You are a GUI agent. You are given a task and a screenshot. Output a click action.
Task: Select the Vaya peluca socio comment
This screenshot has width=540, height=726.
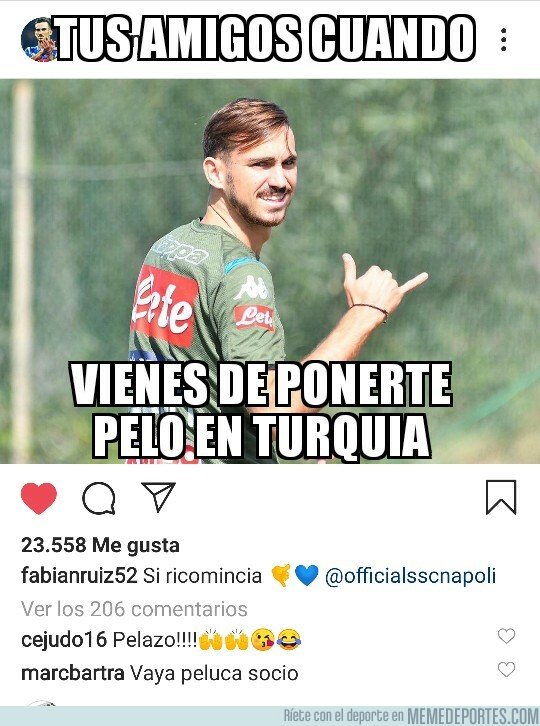point(213,673)
